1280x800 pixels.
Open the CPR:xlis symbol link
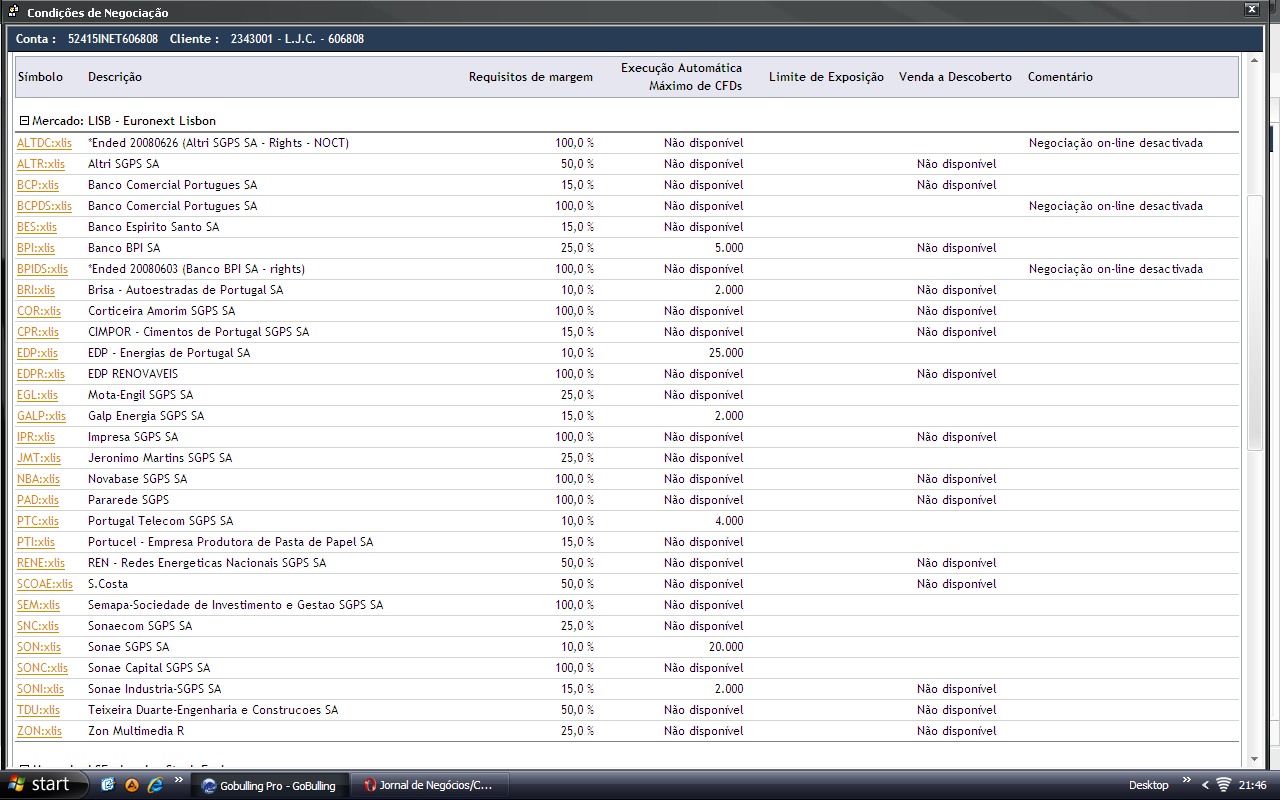[x=38, y=332]
